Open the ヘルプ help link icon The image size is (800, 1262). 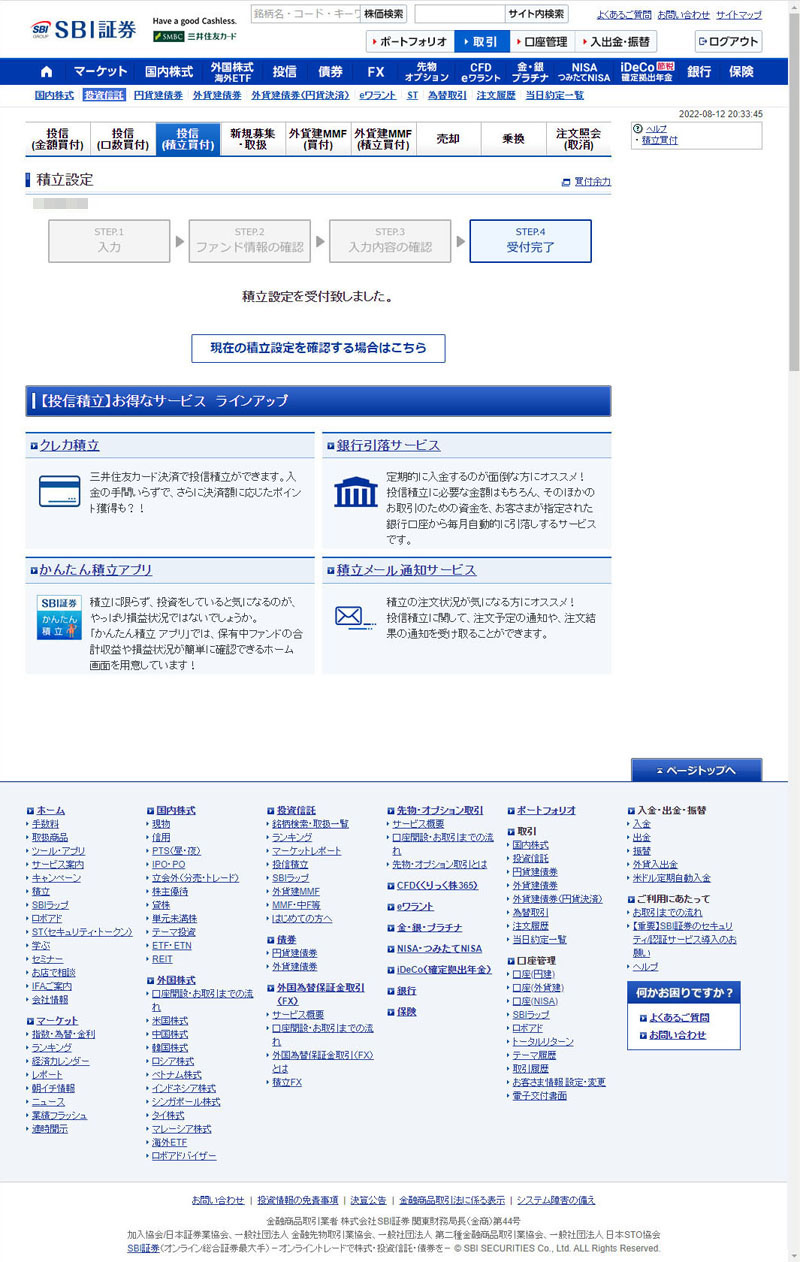(638, 129)
